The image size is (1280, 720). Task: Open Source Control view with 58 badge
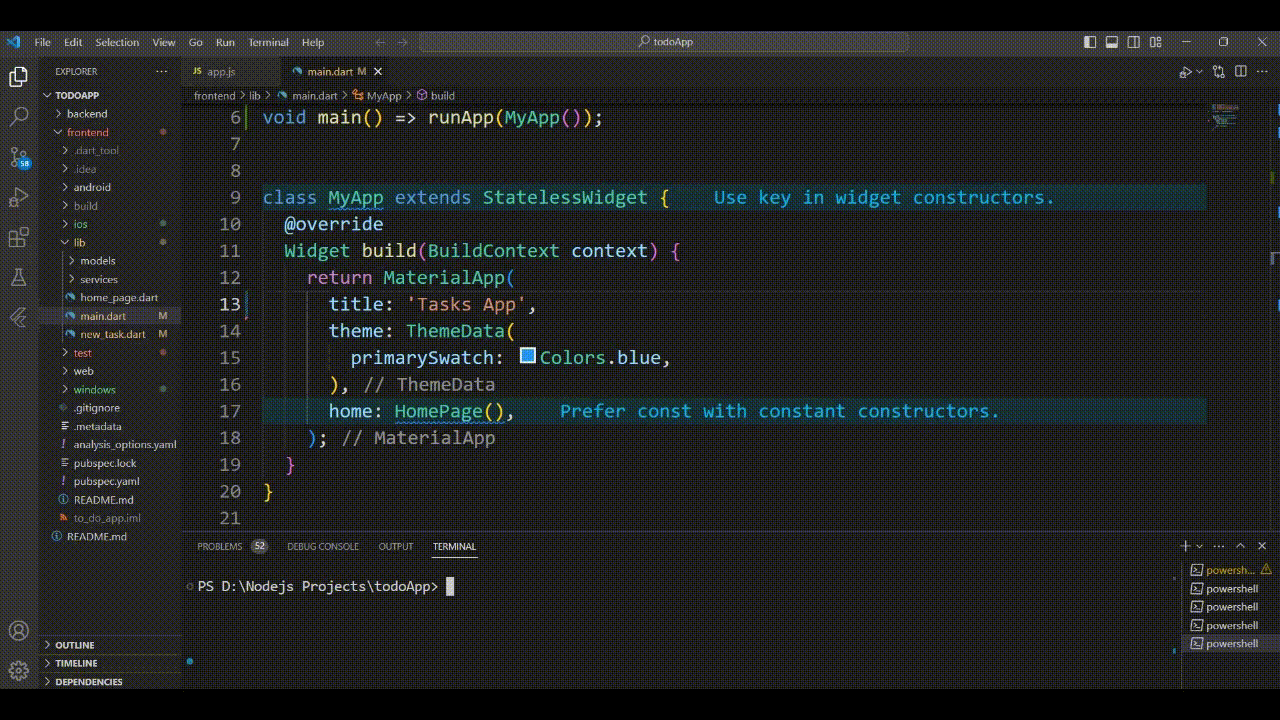pos(18,158)
